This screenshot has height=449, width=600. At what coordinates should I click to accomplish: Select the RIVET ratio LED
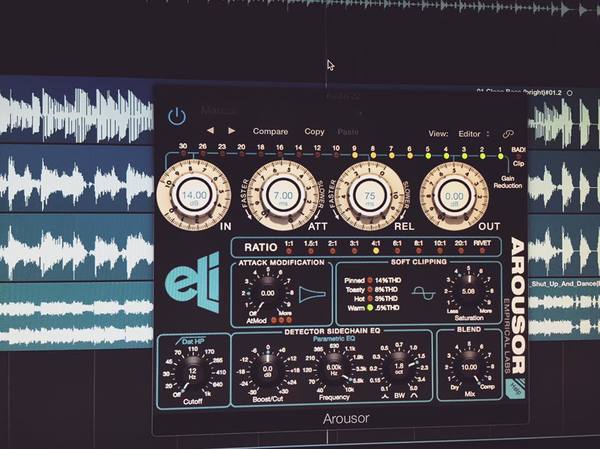click(x=482, y=251)
